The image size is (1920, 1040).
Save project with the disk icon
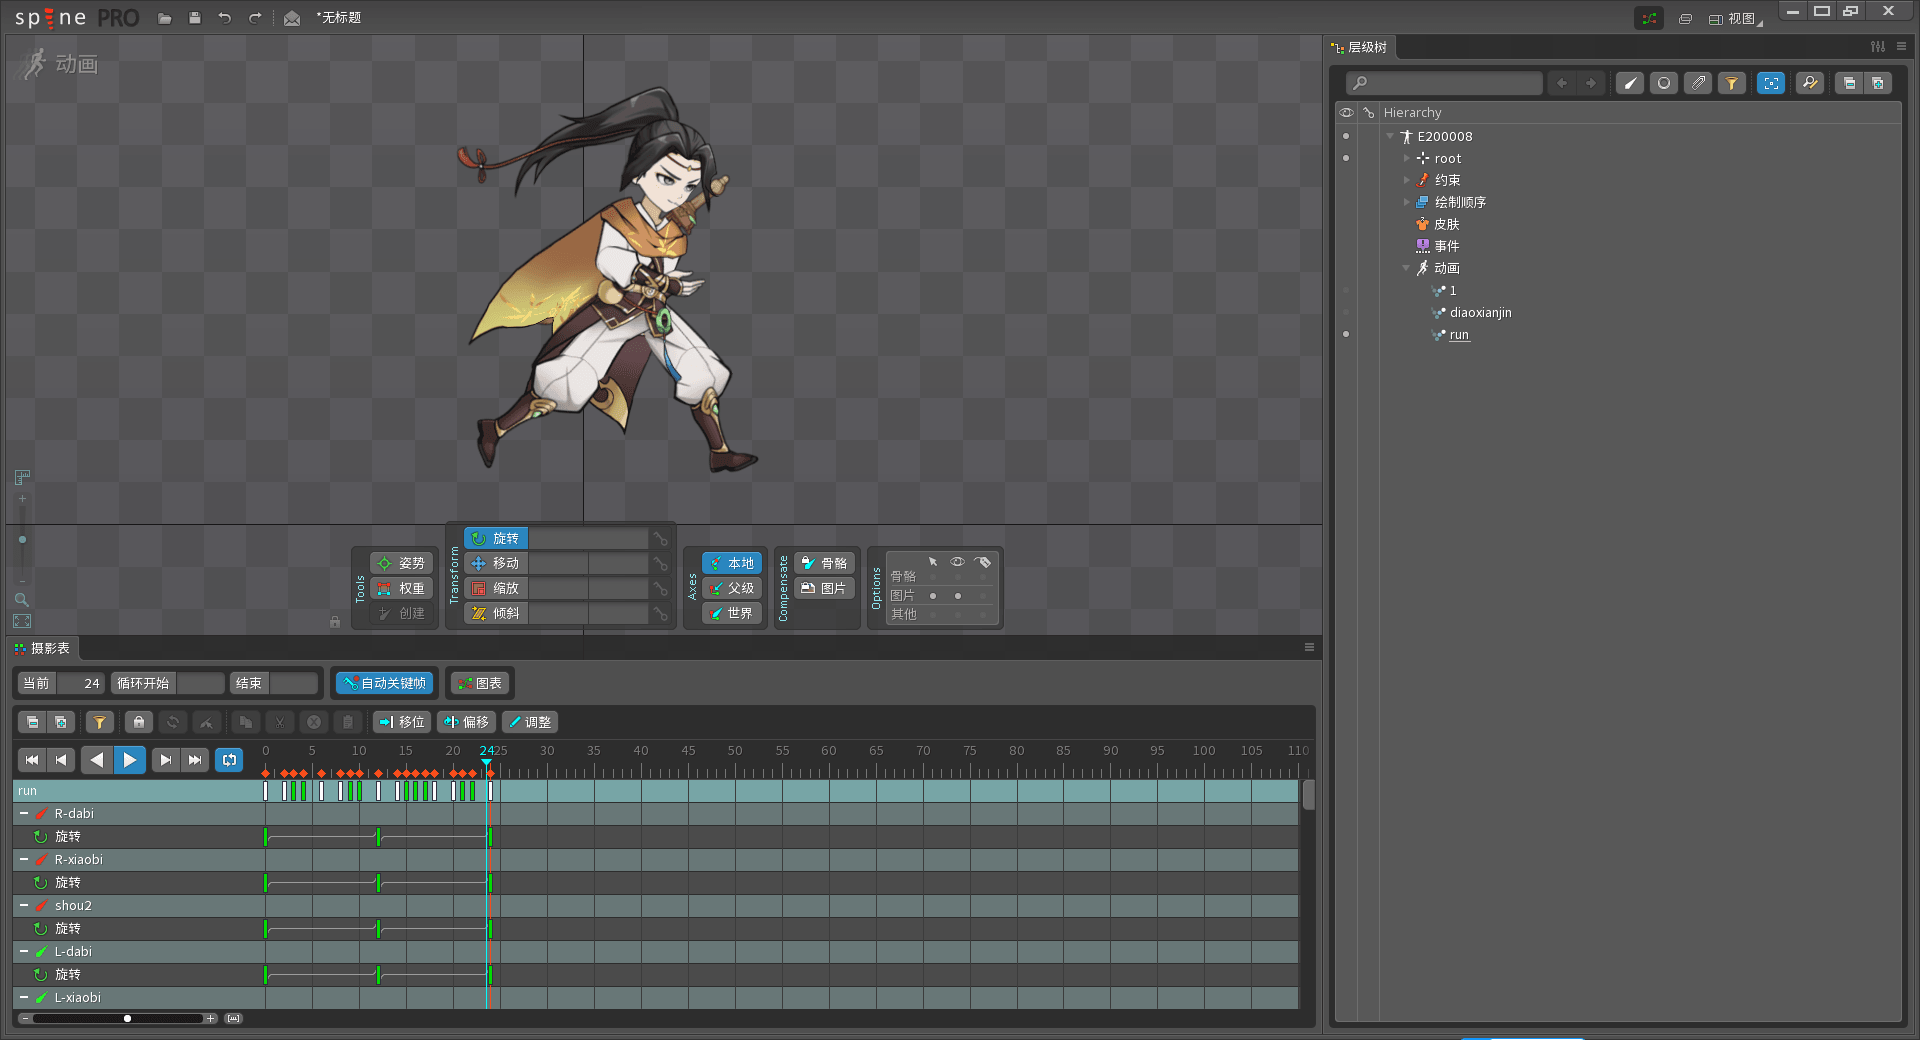(x=195, y=18)
